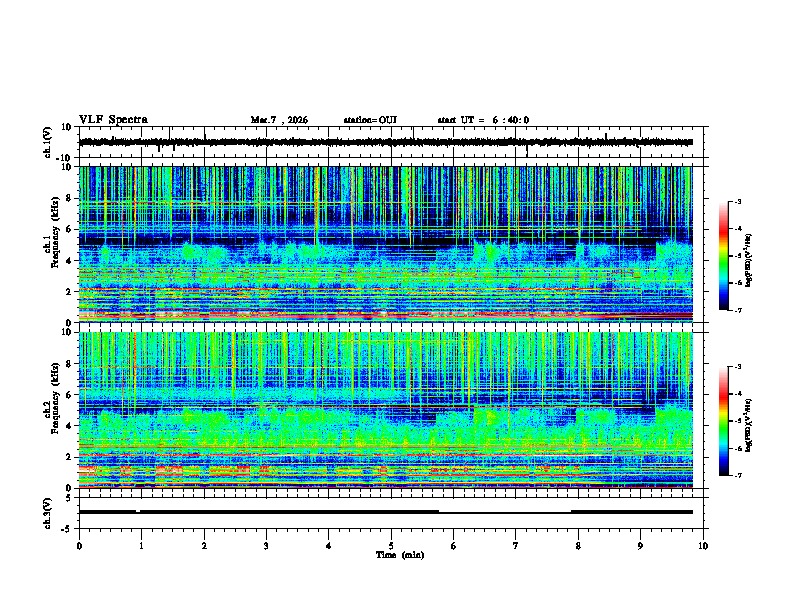Image resolution: width=792 pixels, height=612 pixels.
Task: Click time axis tick label "3"
Action: 266,546
